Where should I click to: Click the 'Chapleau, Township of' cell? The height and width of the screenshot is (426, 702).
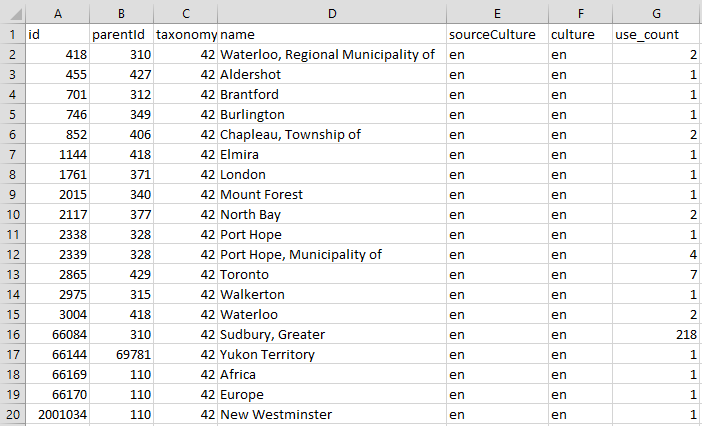(331, 135)
